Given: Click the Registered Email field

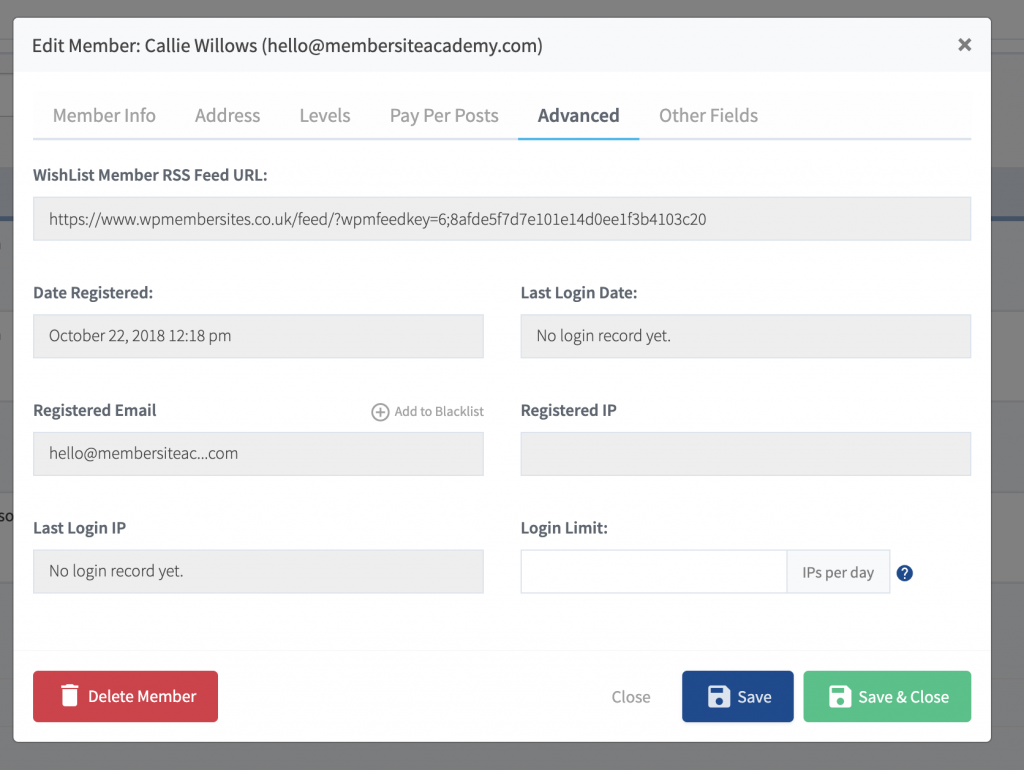Looking at the screenshot, I should [258, 454].
